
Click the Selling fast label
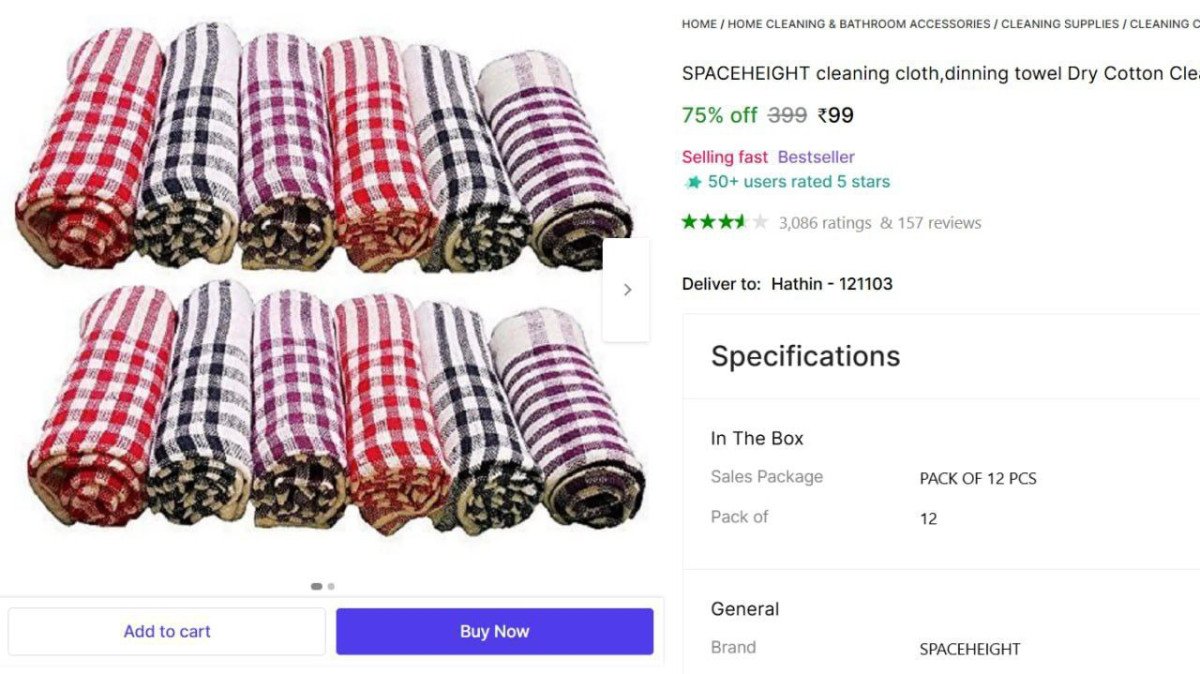(x=724, y=157)
